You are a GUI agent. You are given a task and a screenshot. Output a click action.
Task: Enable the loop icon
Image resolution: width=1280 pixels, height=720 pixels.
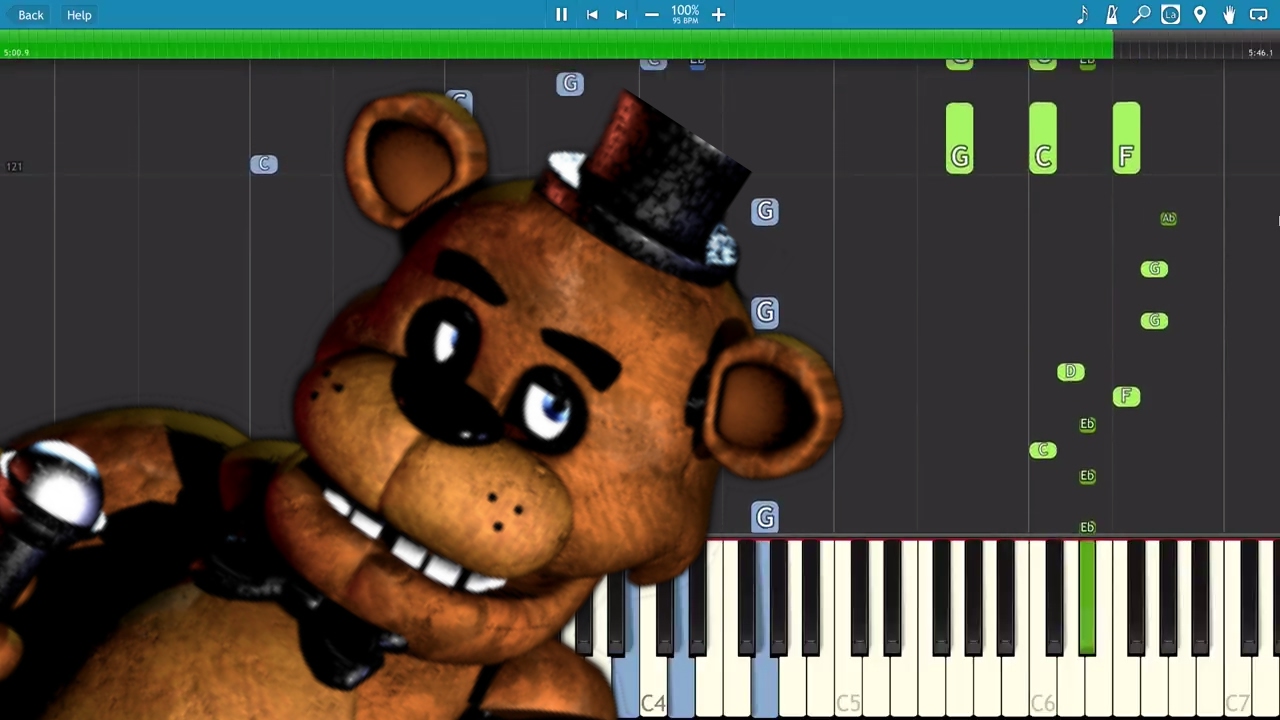(1259, 15)
